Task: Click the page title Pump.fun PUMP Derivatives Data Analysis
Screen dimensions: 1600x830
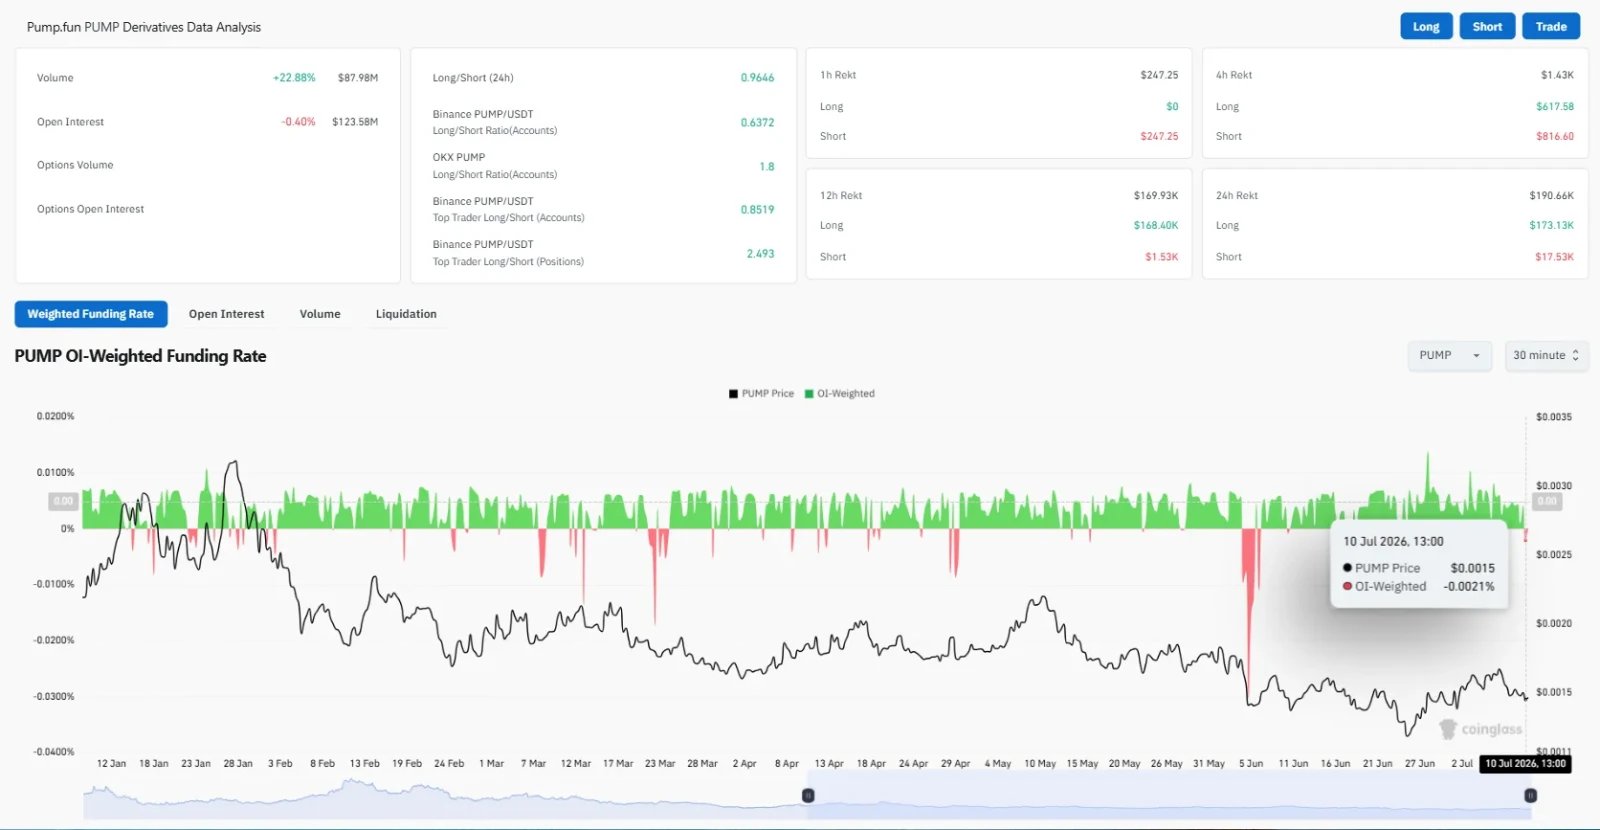Action: (x=144, y=27)
